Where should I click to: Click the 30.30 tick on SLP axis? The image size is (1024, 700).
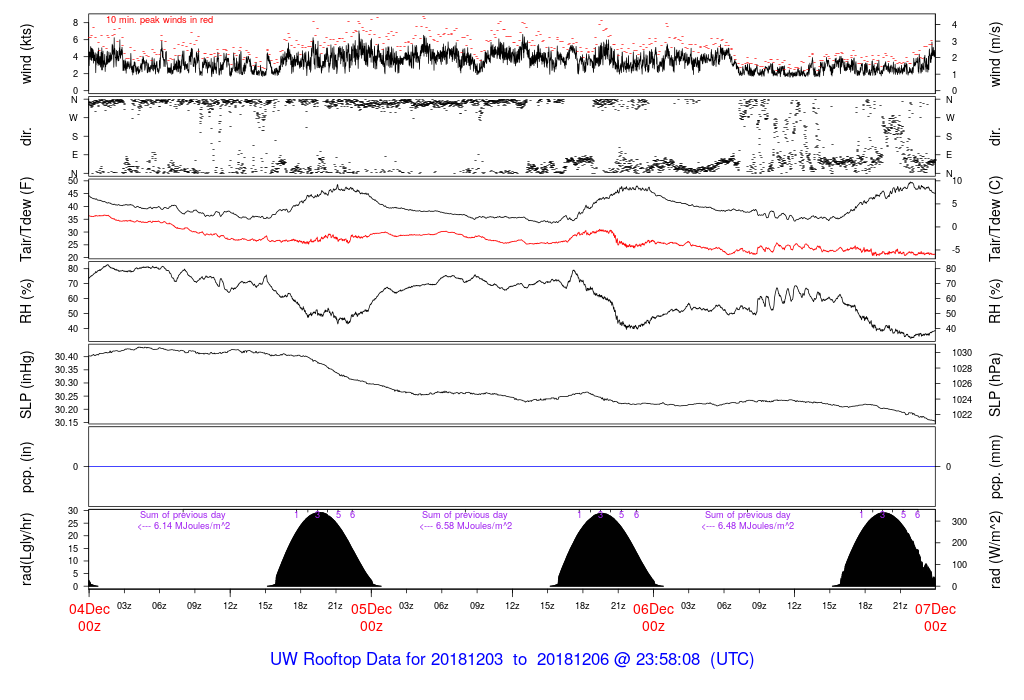66,383
